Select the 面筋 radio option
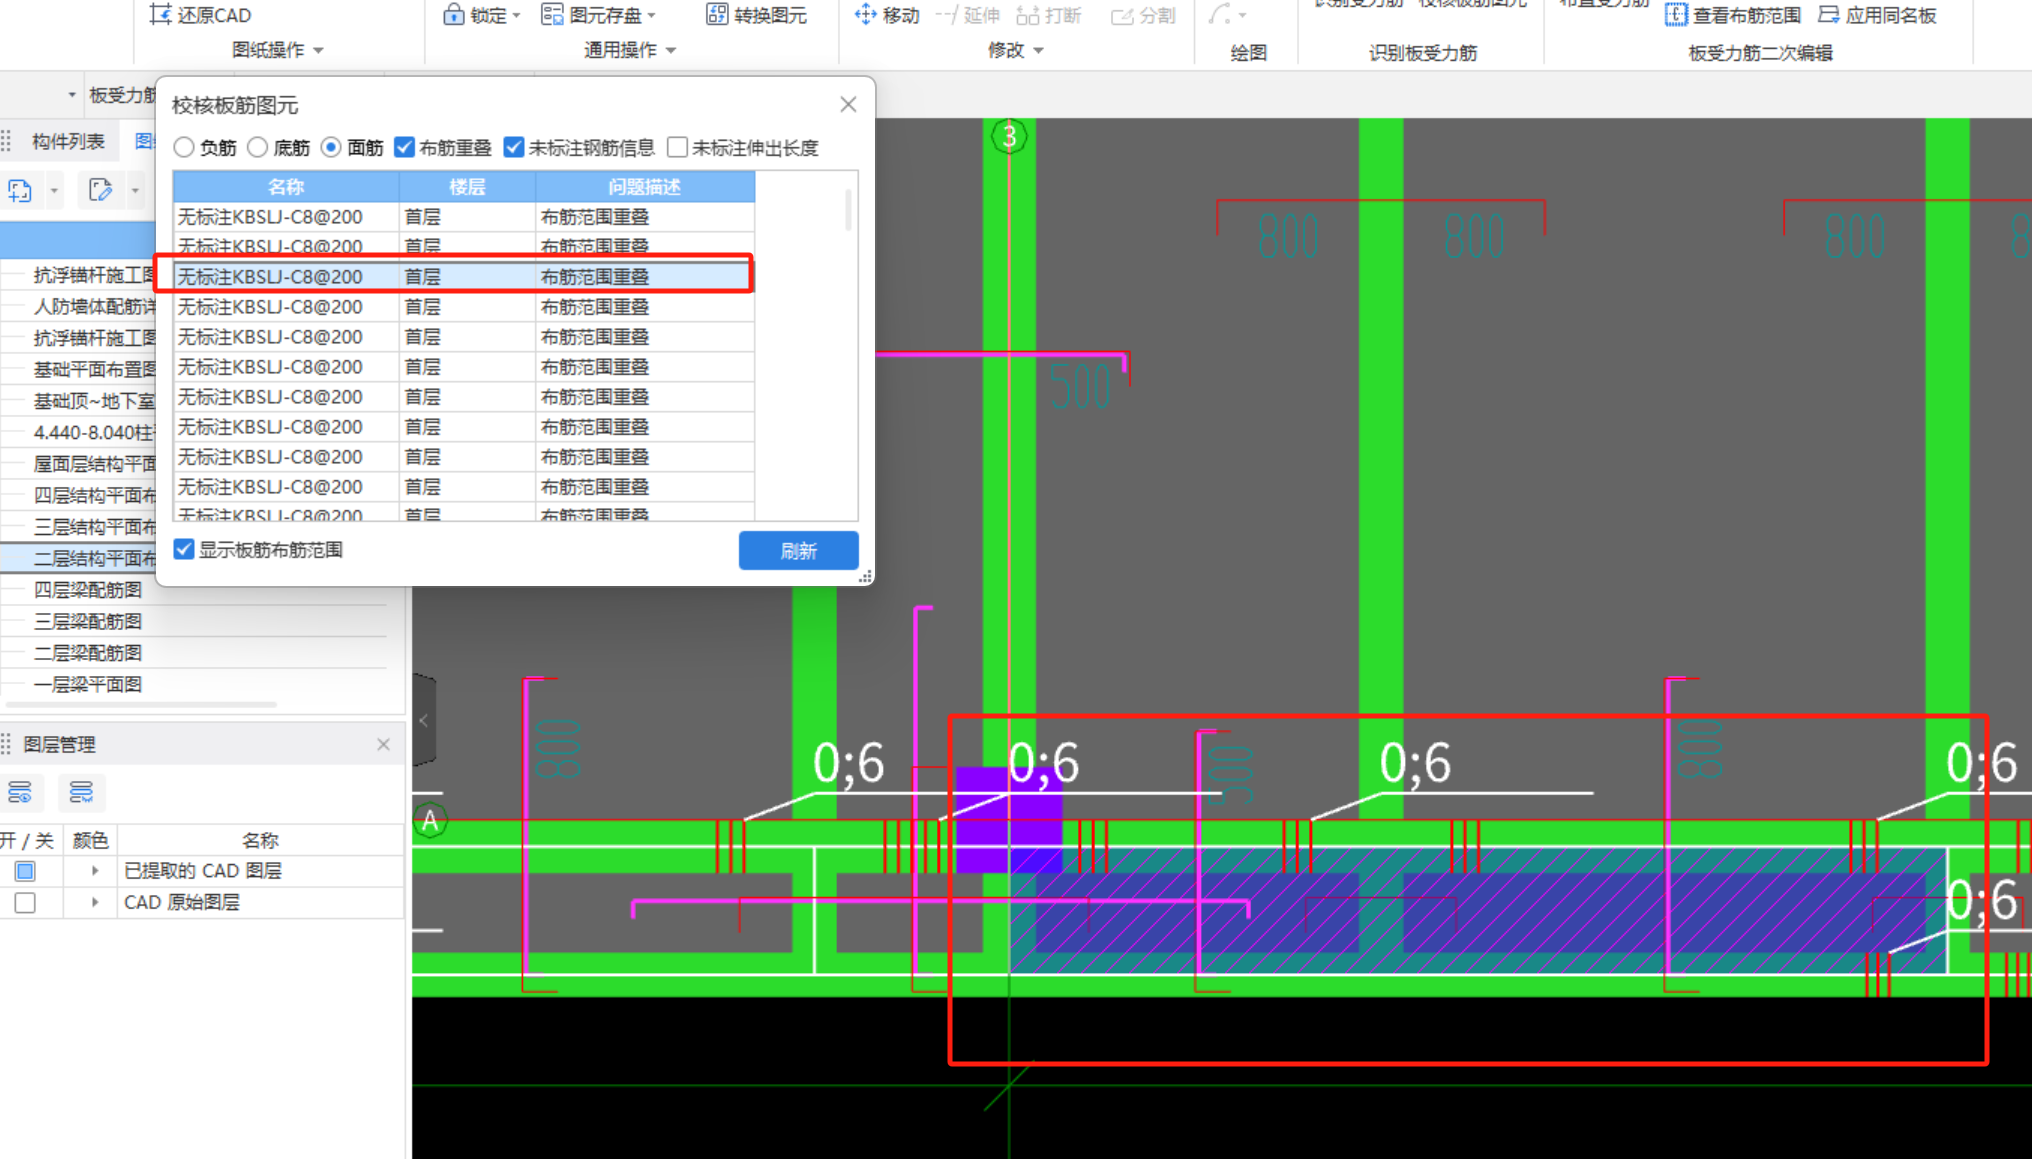The image size is (2032, 1159). [x=331, y=148]
